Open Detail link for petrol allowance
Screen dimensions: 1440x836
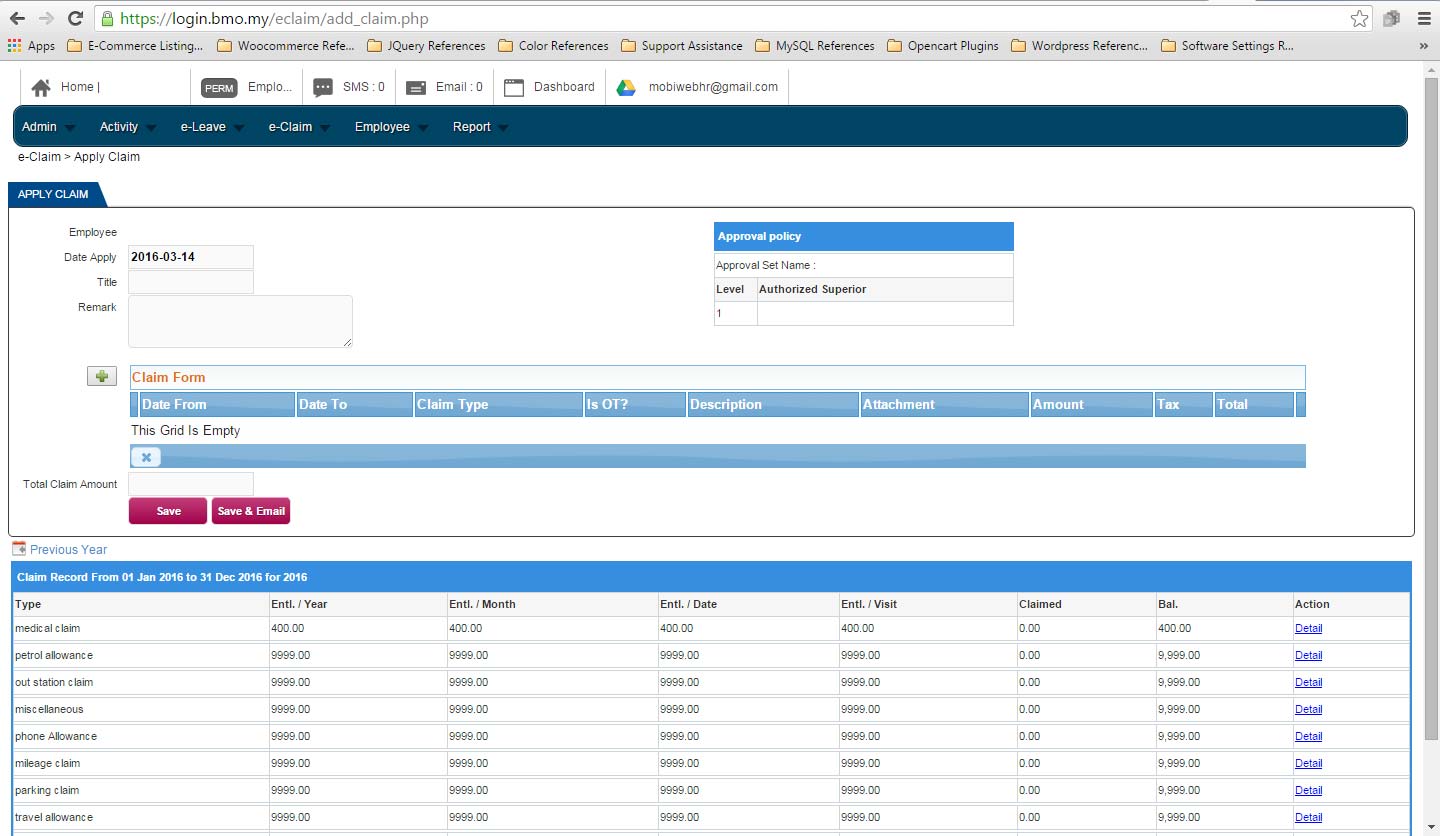(1308, 655)
